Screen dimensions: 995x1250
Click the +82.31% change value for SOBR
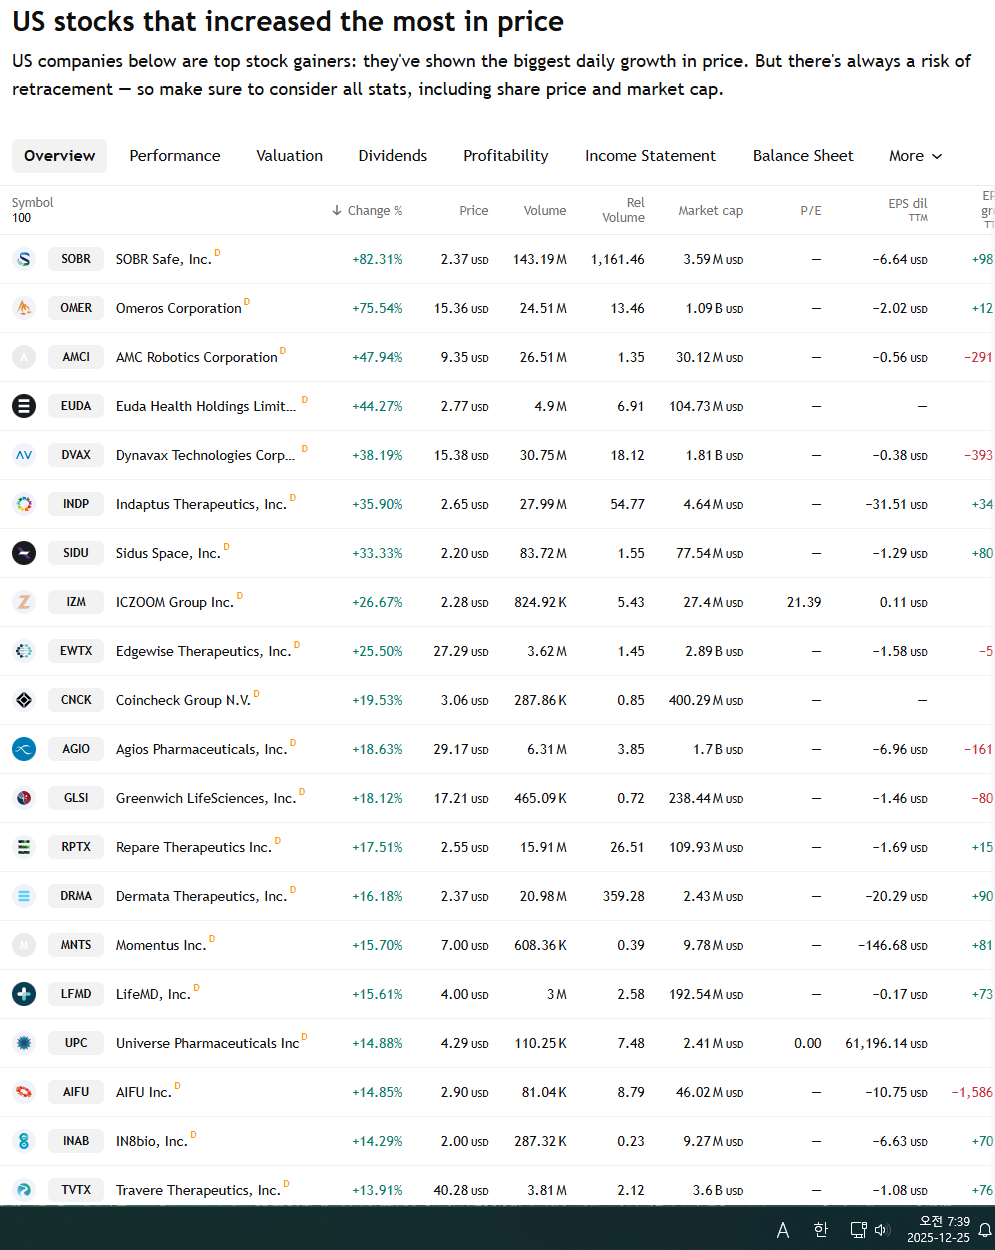(x=377, y=259)
